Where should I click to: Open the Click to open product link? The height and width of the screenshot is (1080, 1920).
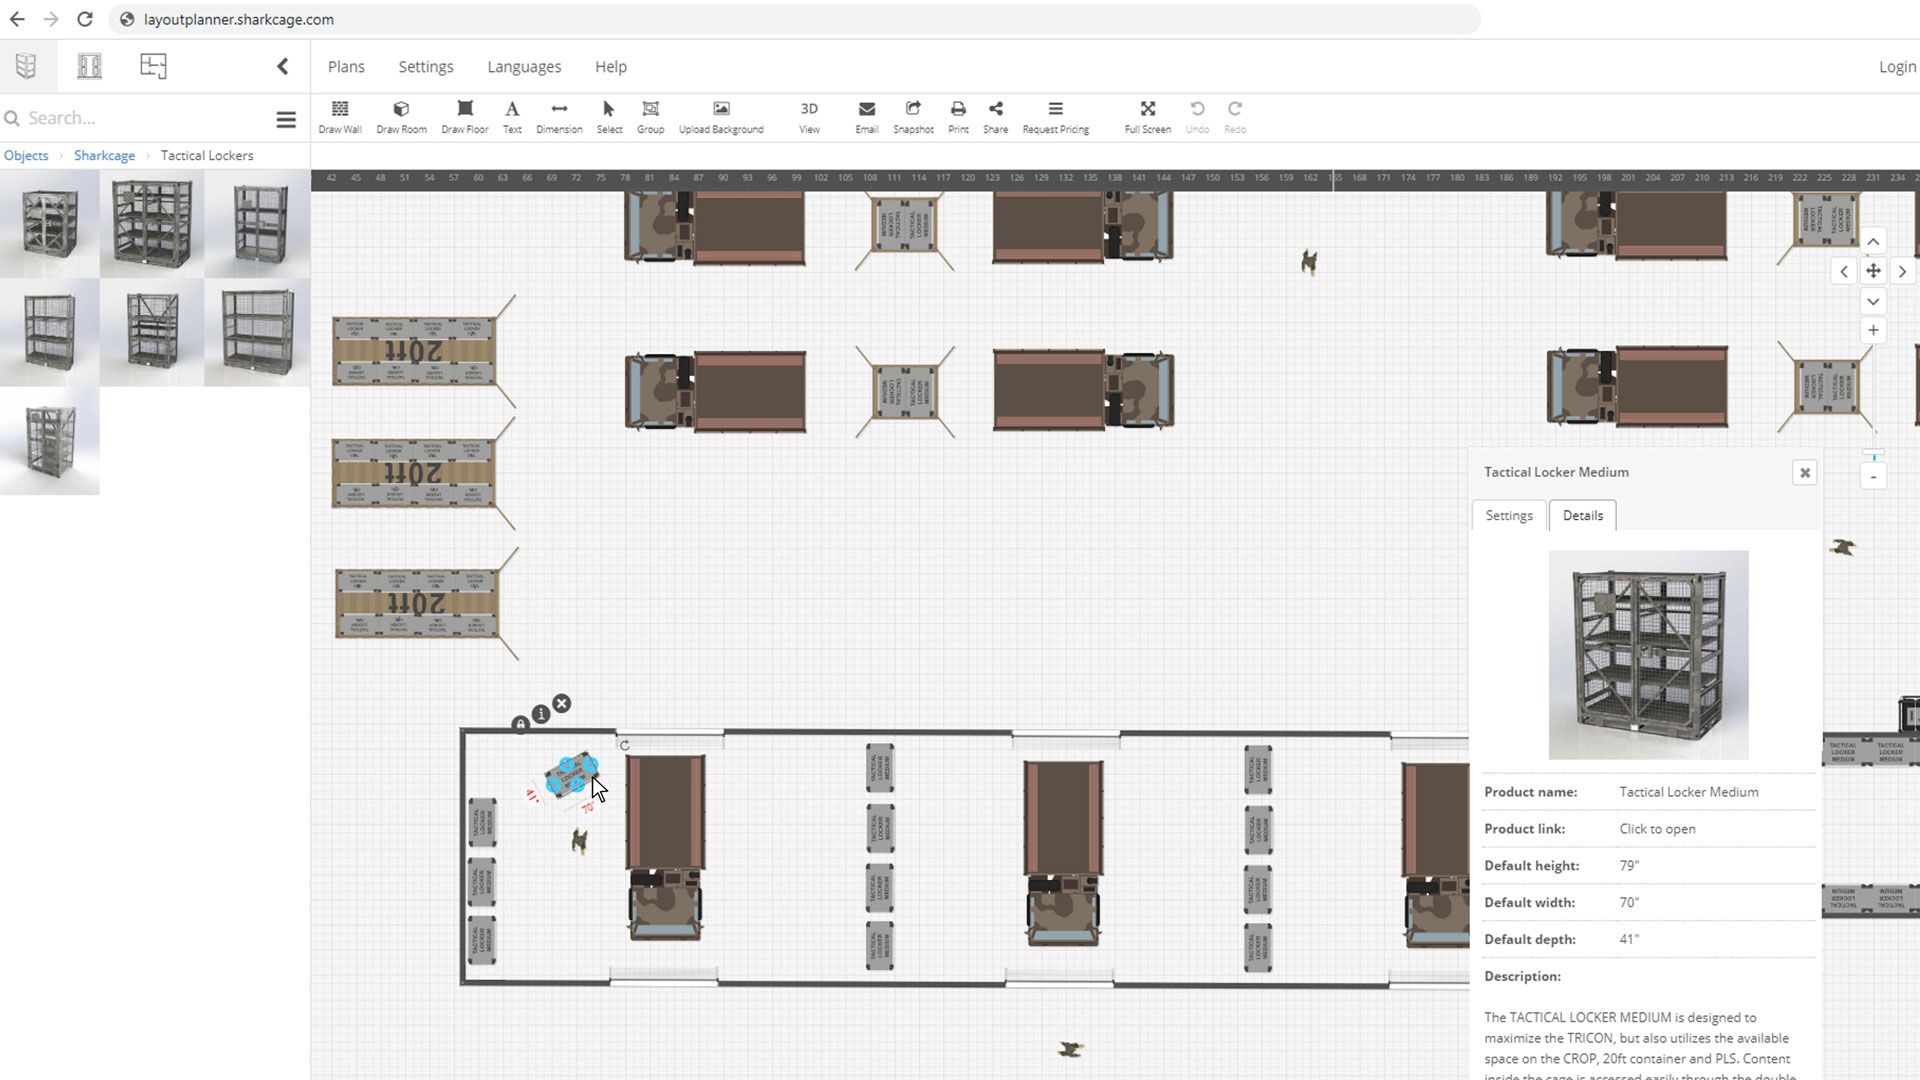tap(1657, 829)
